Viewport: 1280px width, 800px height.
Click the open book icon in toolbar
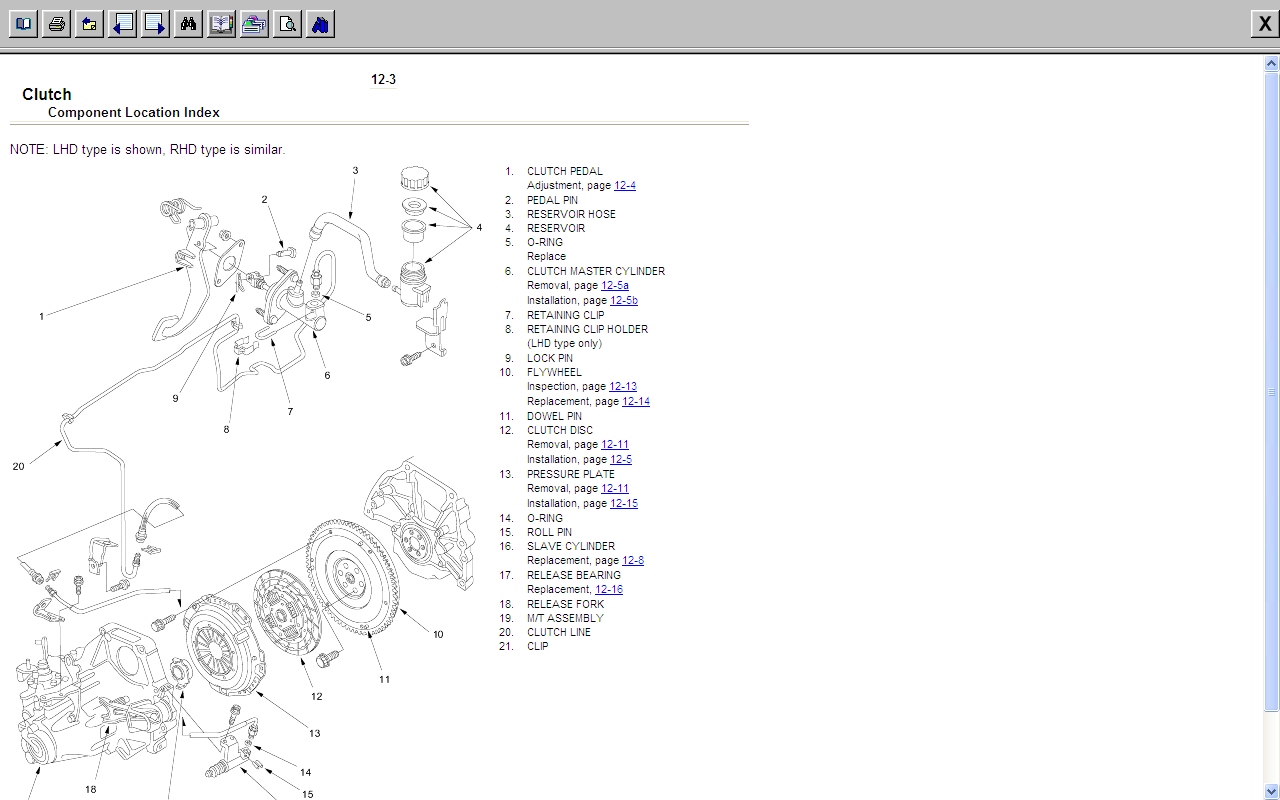pyautogui.click(x=23, y=24)
